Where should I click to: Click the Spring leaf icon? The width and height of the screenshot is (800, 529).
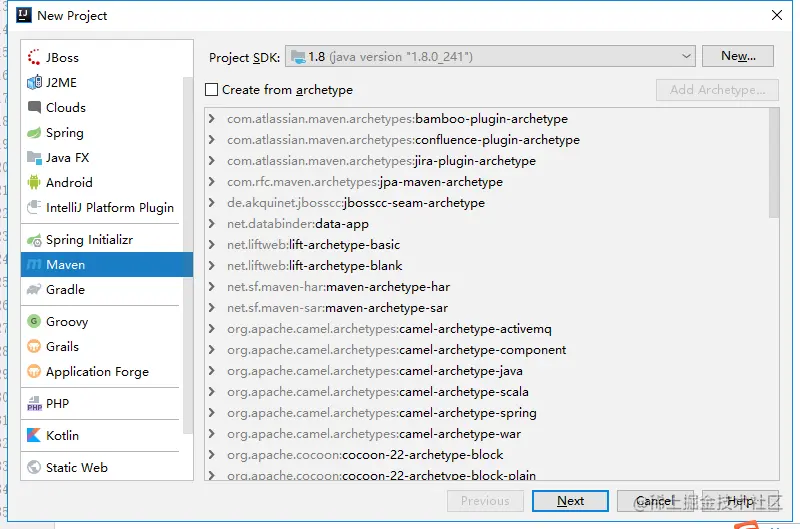[34, 133]
